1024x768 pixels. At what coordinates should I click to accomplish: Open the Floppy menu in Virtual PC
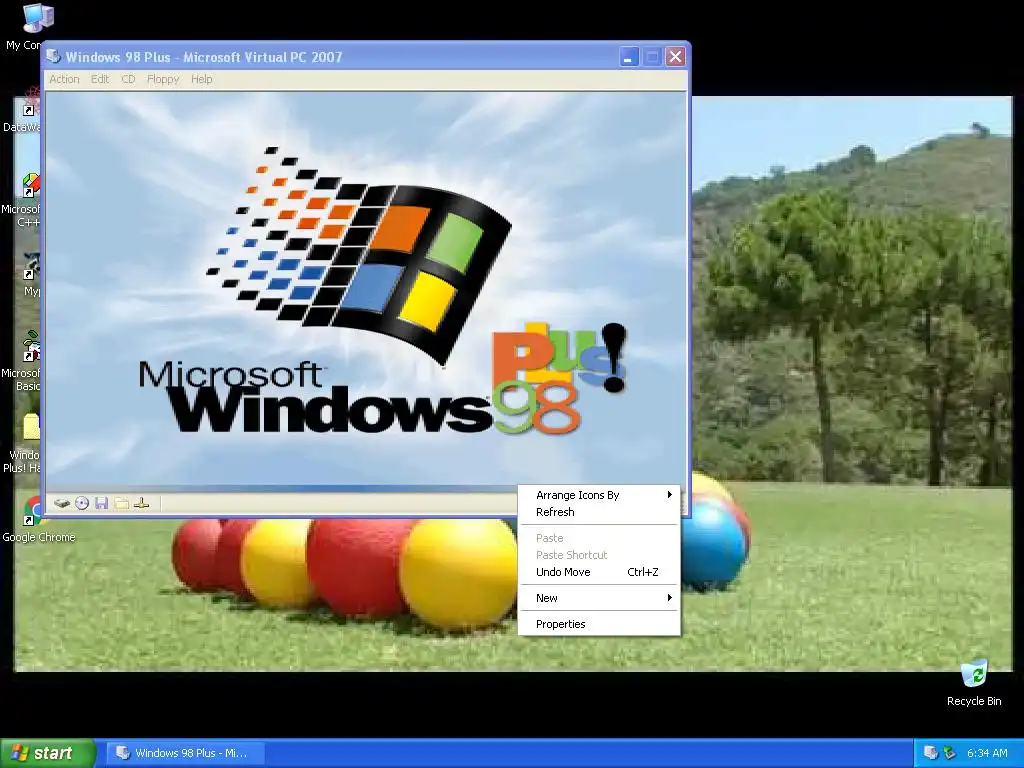[x=163, y=79]
